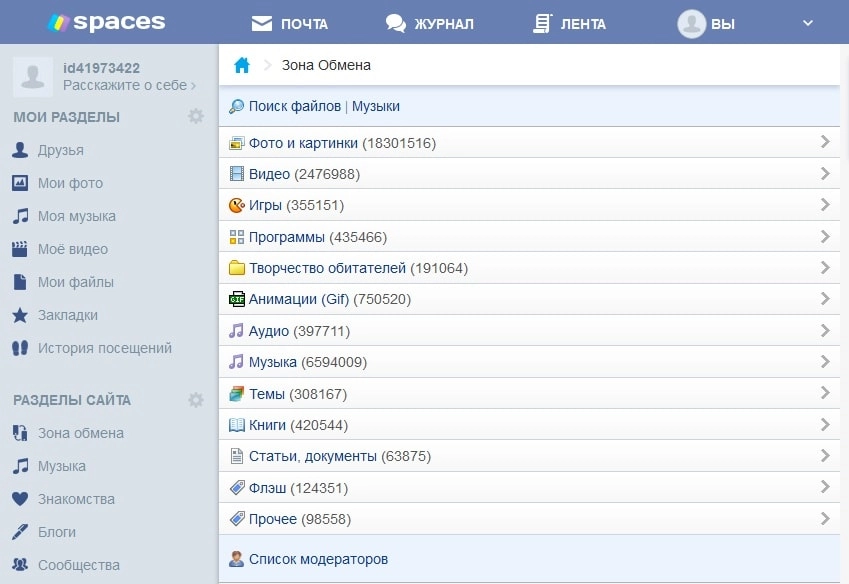Click the home icon in breadcrumb
The width and height of the screenshot is (849, 584).
pos(241,66)
